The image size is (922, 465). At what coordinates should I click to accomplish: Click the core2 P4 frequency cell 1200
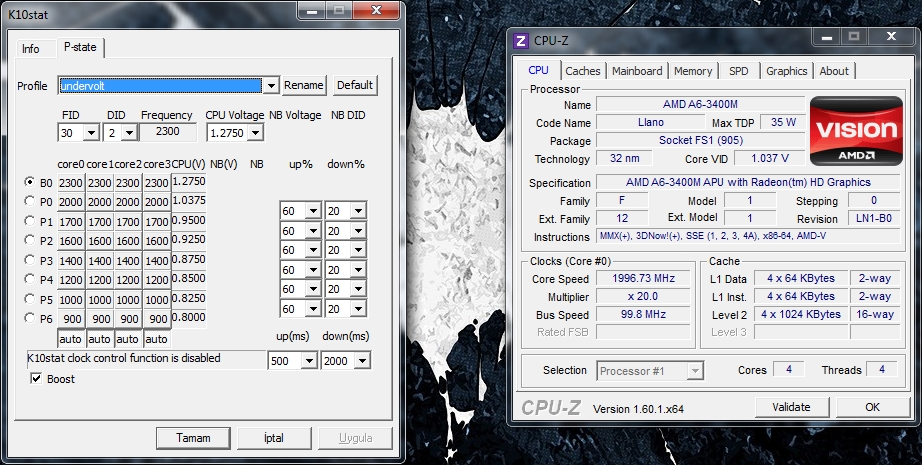coord(128,280)
